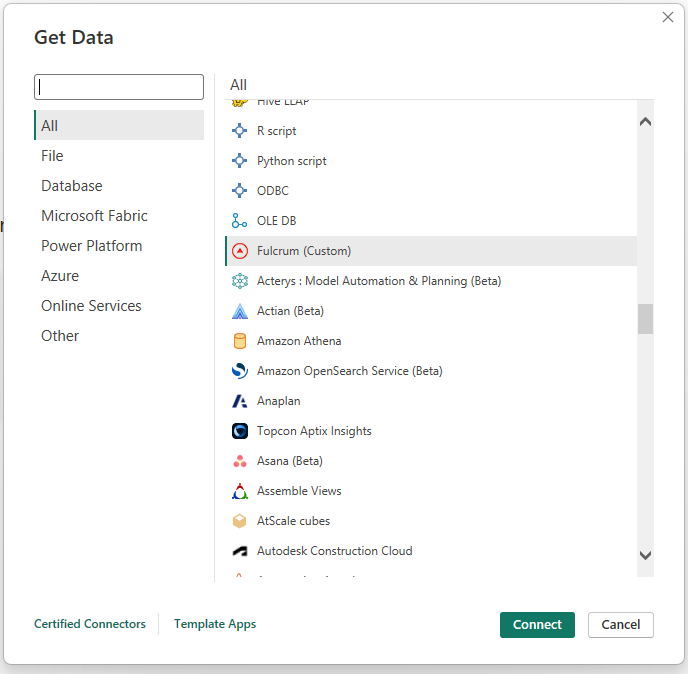This screenshot has width=688, height=674.
Task: Select 'Actian (Beta)' entry text
Action: click(x=290, y=311)
